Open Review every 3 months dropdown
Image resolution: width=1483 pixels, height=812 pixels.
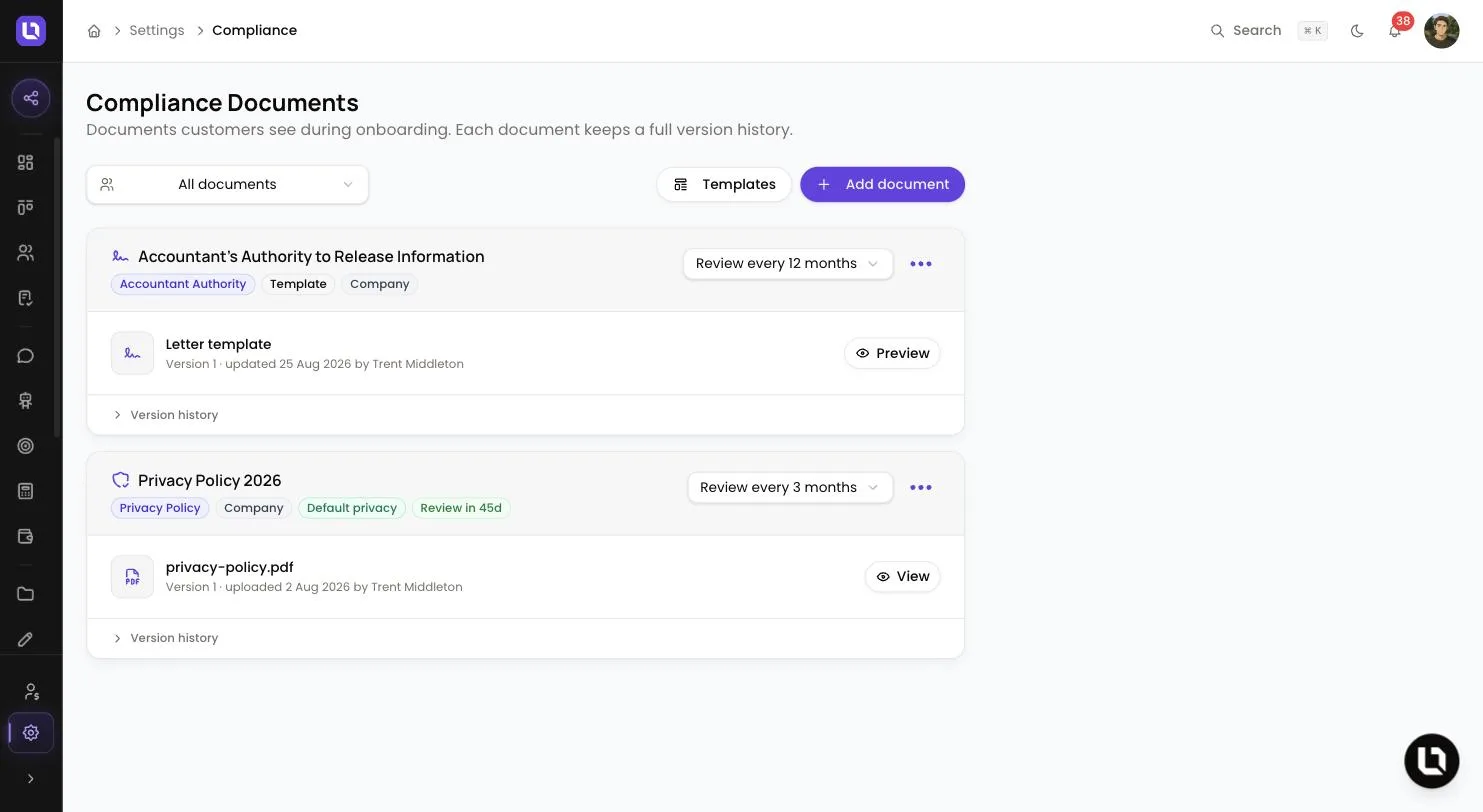click(790, 488)
